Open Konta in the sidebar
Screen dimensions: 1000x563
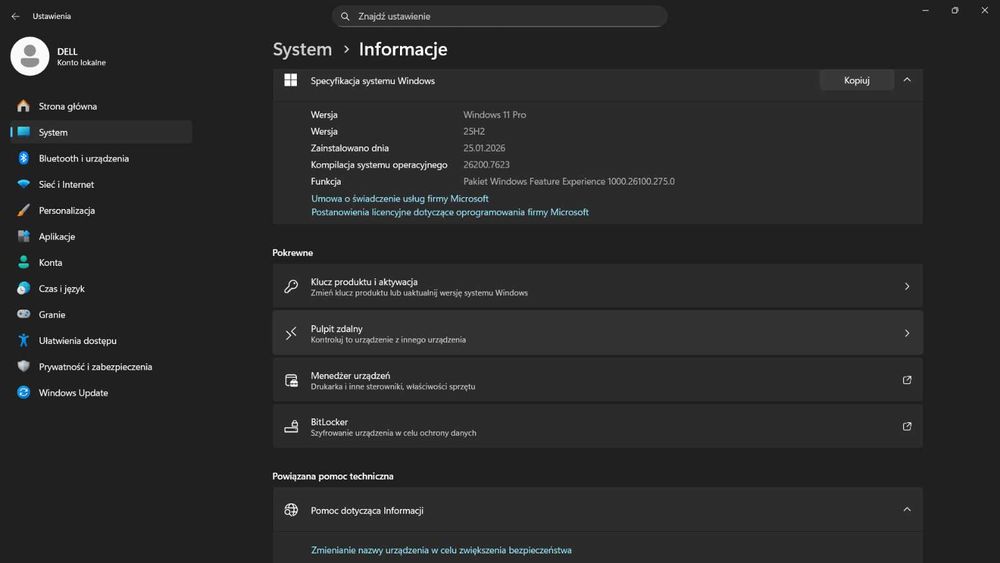click(x=101, y=262)
